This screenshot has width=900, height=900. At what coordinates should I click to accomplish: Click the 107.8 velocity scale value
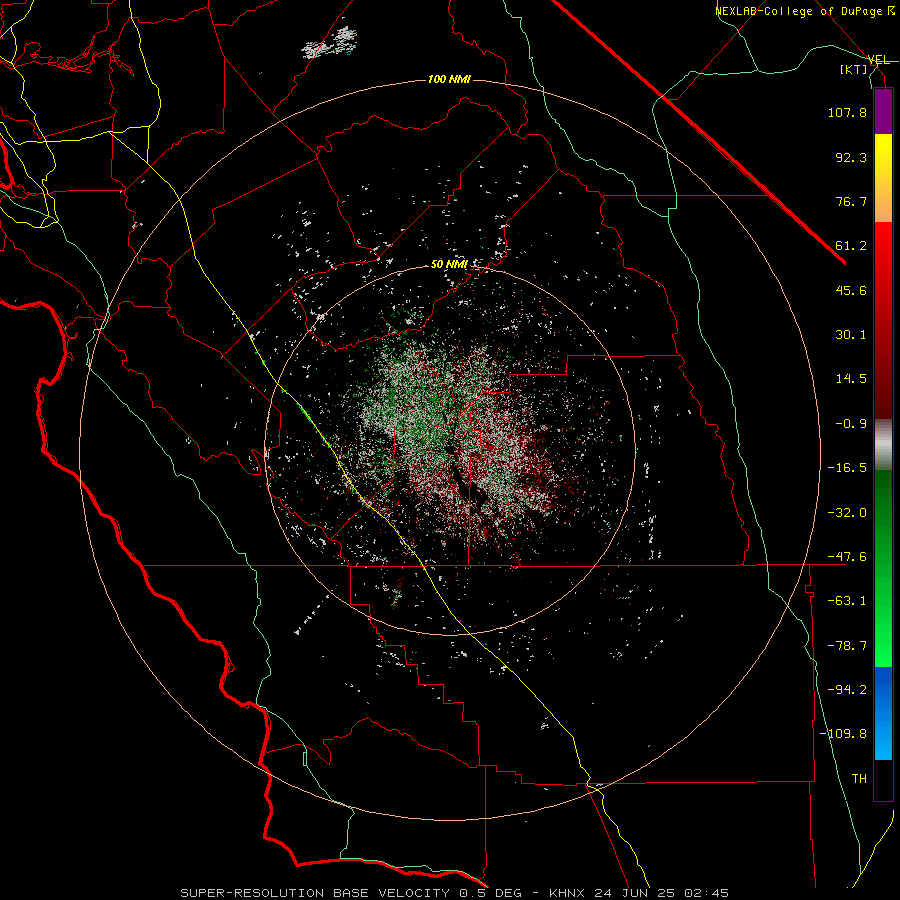click(x=847, y=112)
